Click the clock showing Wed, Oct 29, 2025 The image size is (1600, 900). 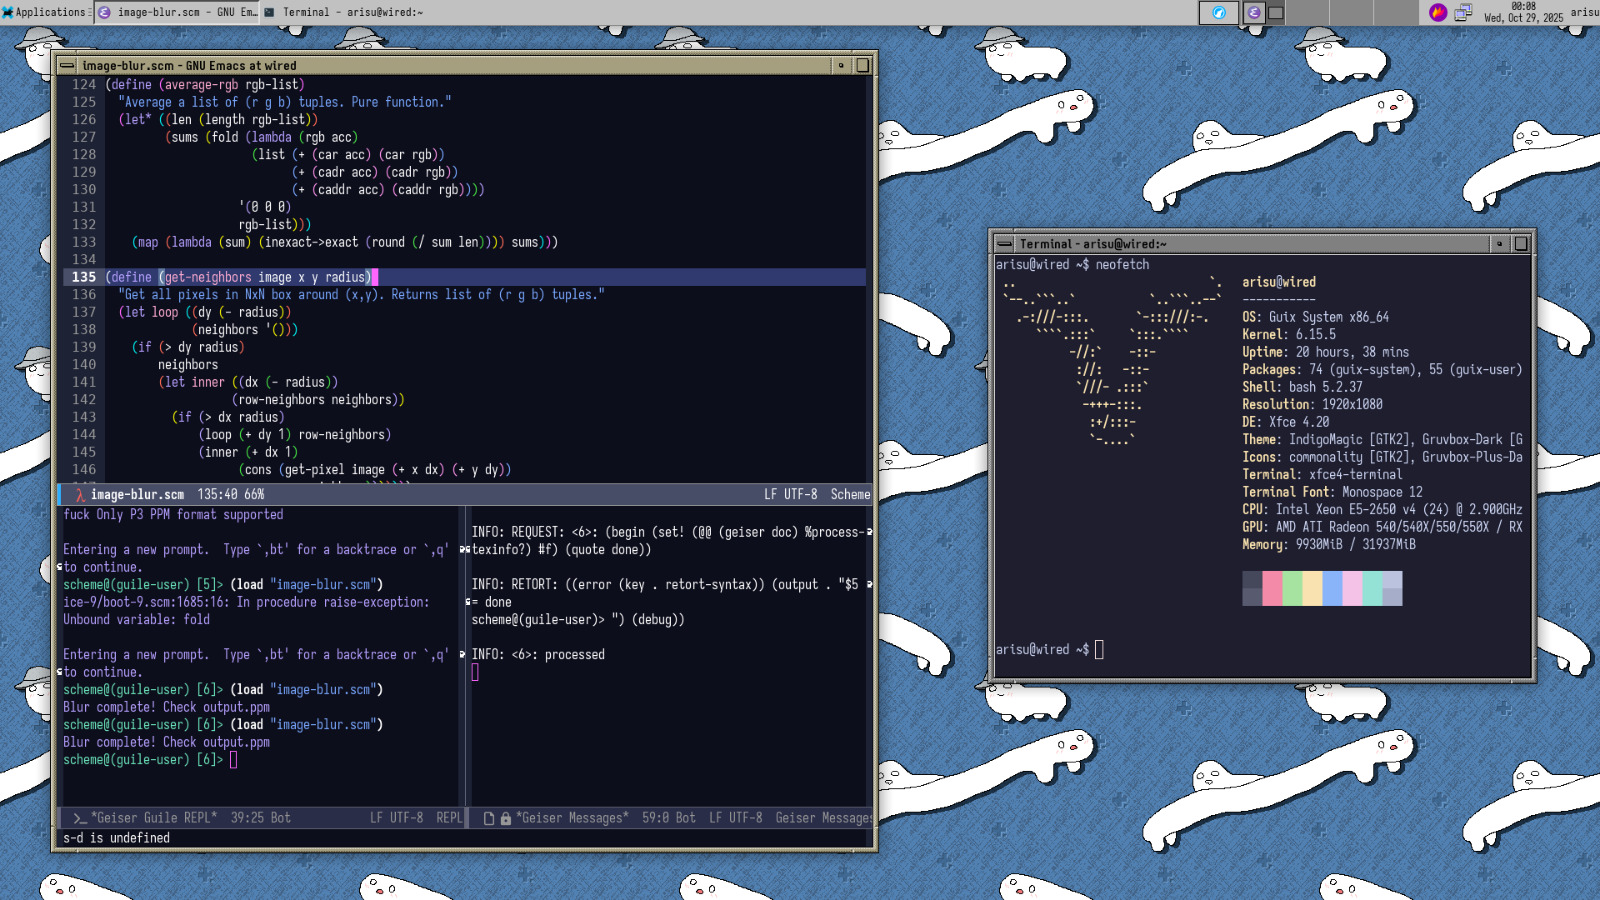pyautogui.click(x=1523, y=12)
